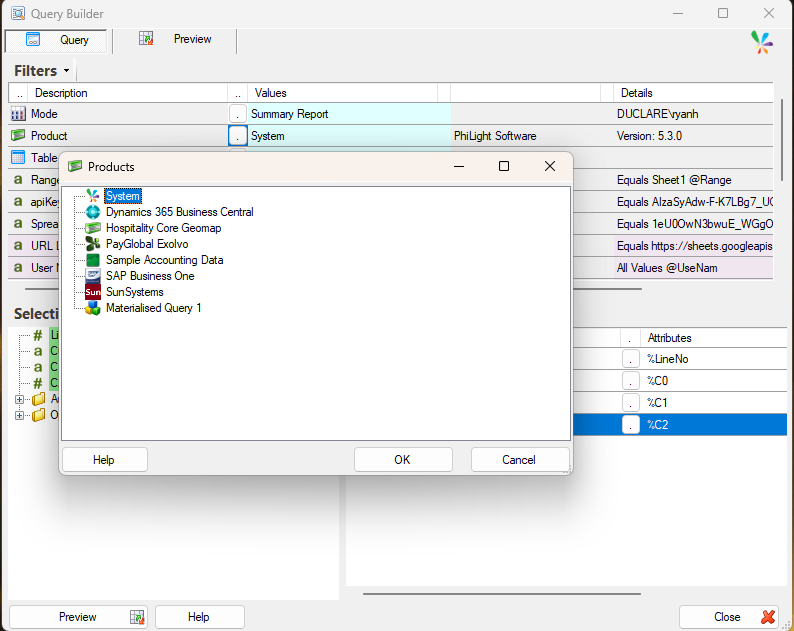Choose SunSystems in the Products tree

[134, 292]
